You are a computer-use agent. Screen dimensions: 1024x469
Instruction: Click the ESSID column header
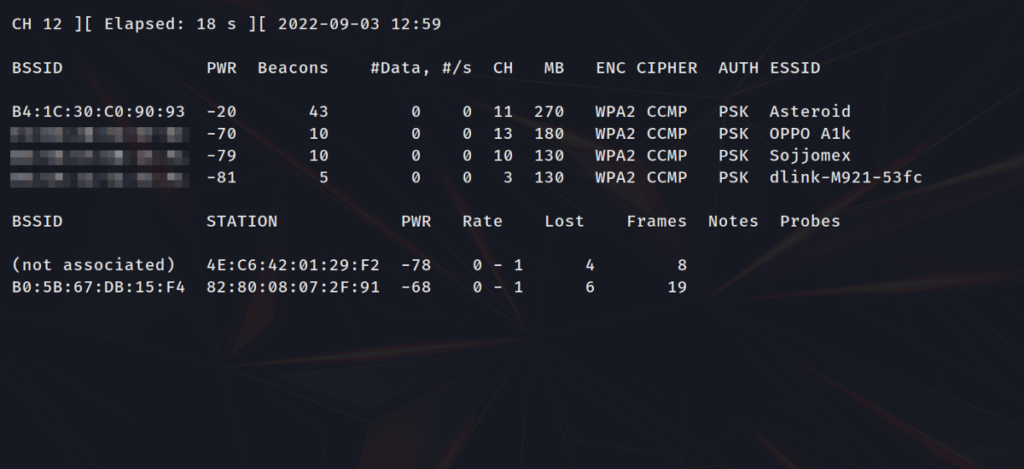(x=795, y=68)
